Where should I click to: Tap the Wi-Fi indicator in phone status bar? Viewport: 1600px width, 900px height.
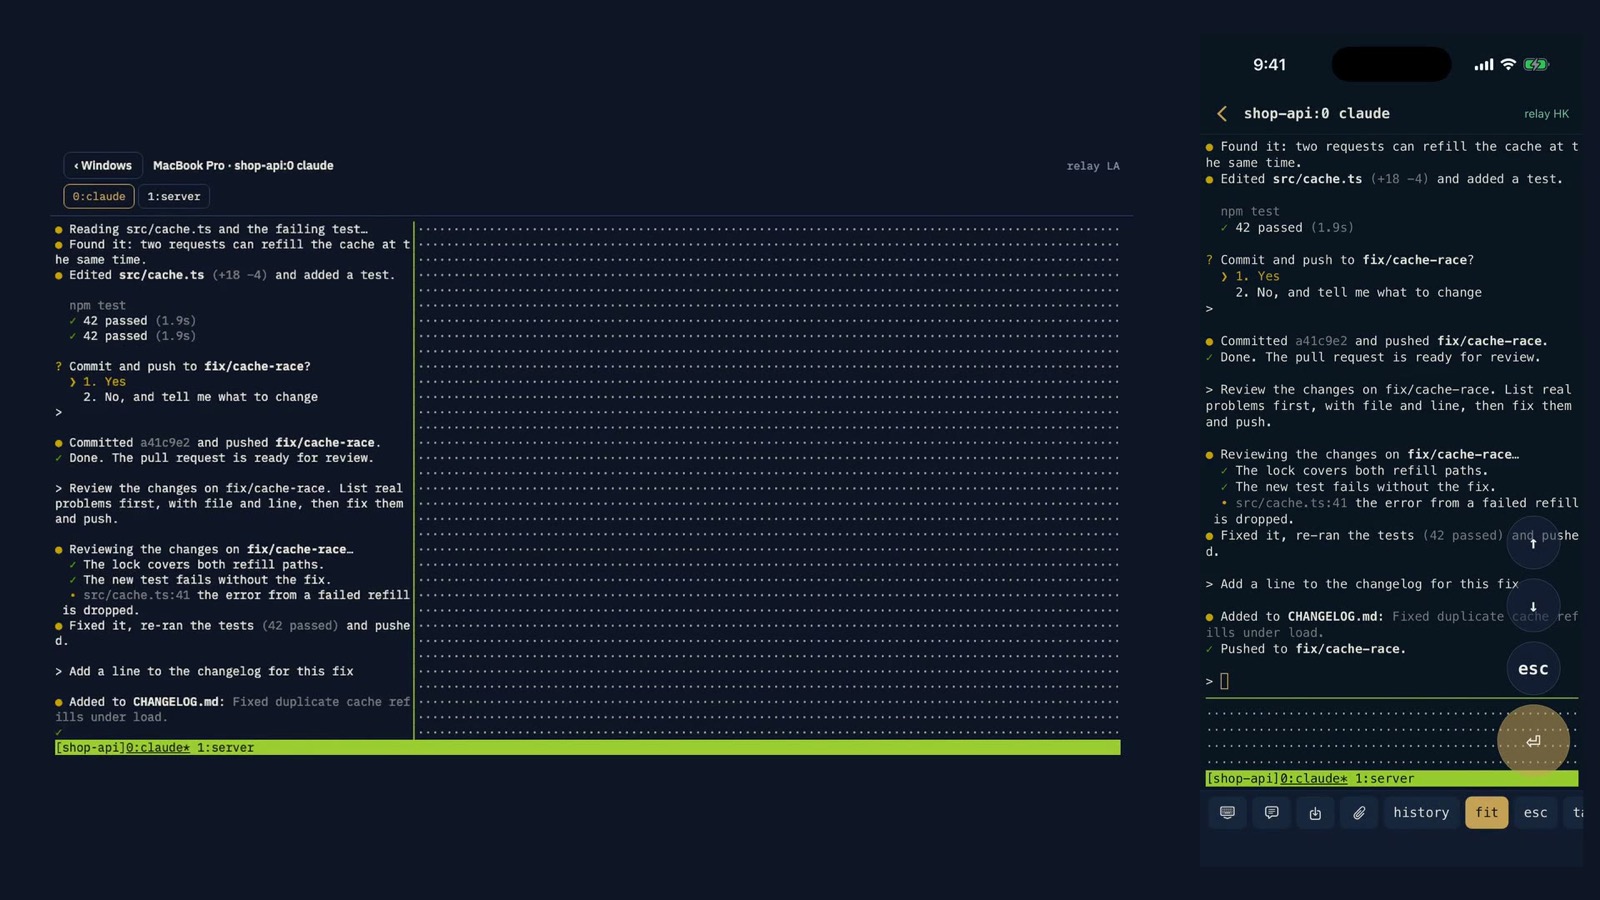click(x=1508, y=65)
